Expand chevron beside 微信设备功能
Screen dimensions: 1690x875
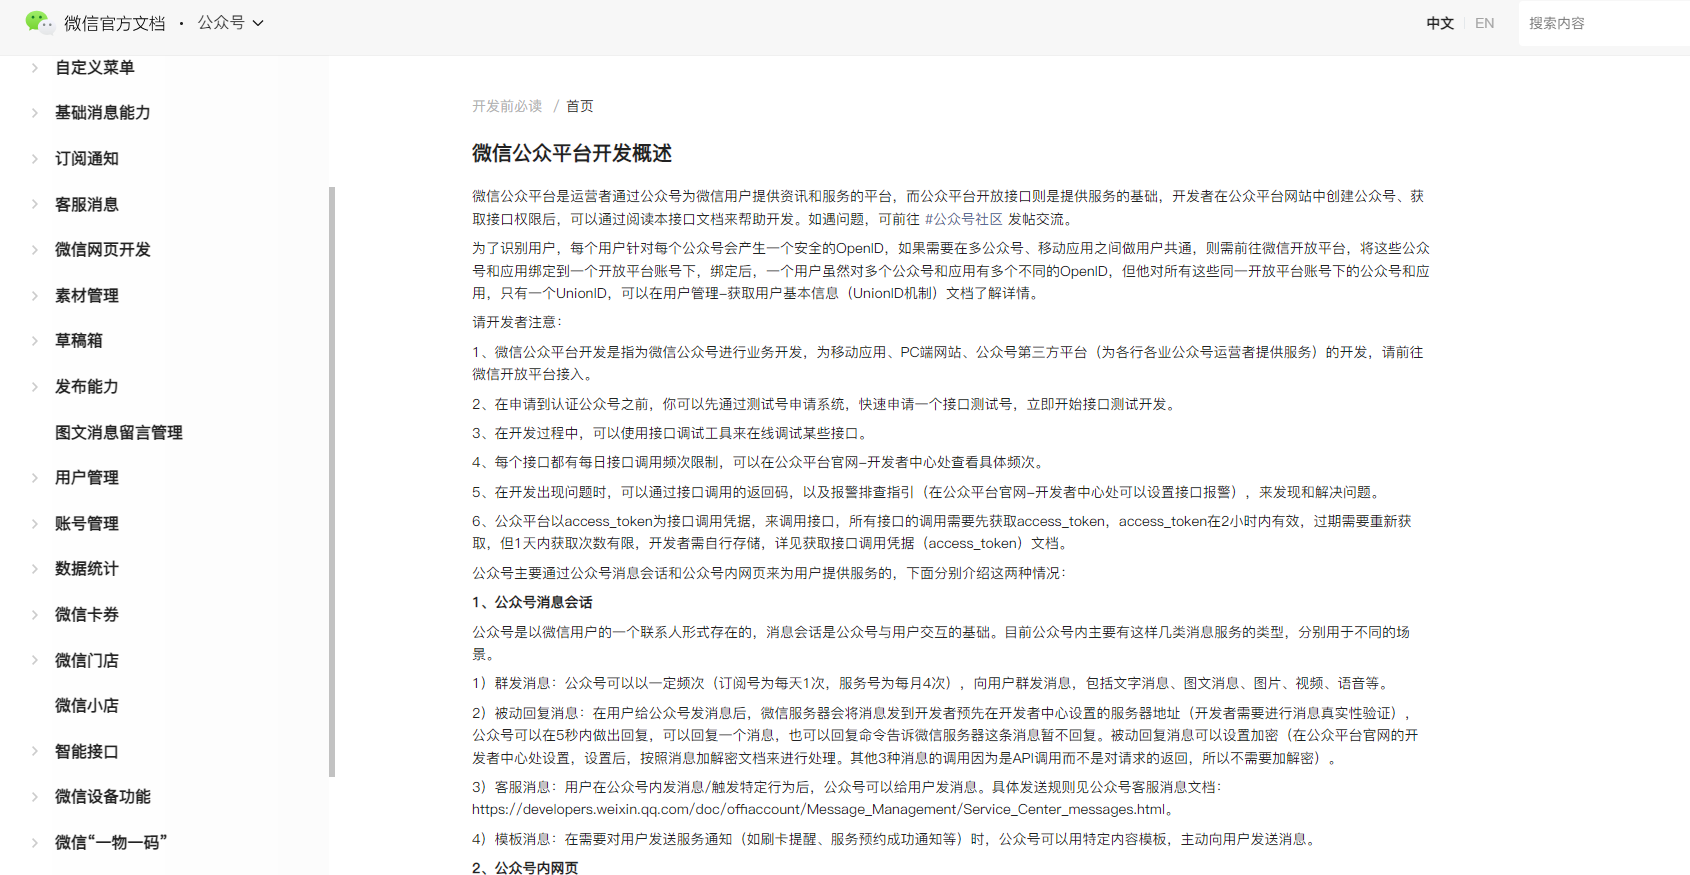35,797
